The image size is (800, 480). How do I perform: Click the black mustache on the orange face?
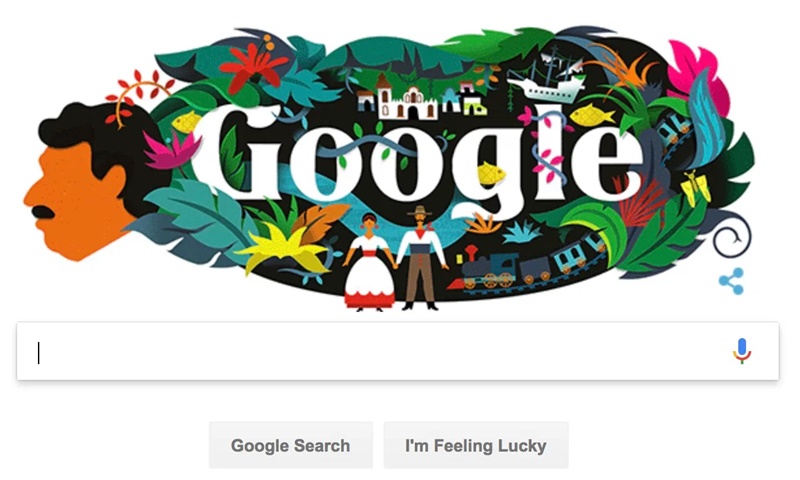coord(42,212)
